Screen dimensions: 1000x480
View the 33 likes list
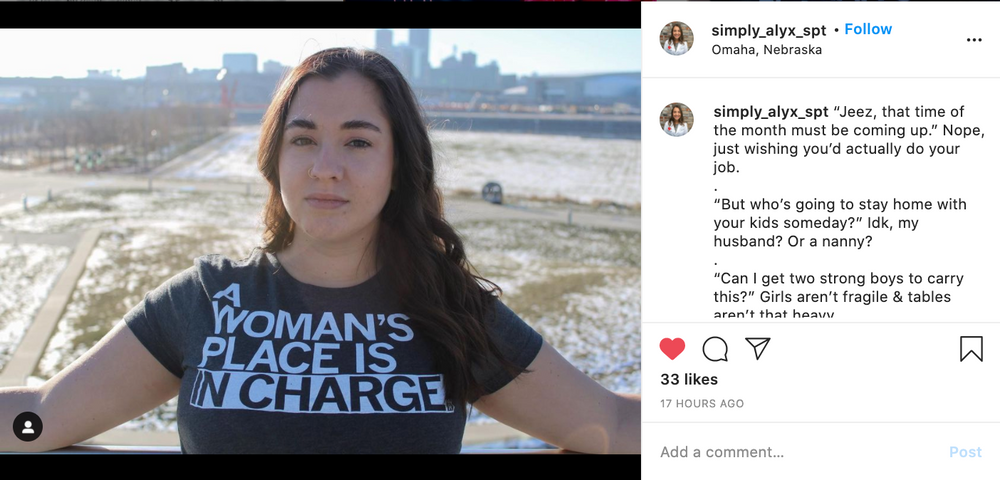tap(689, 380)
